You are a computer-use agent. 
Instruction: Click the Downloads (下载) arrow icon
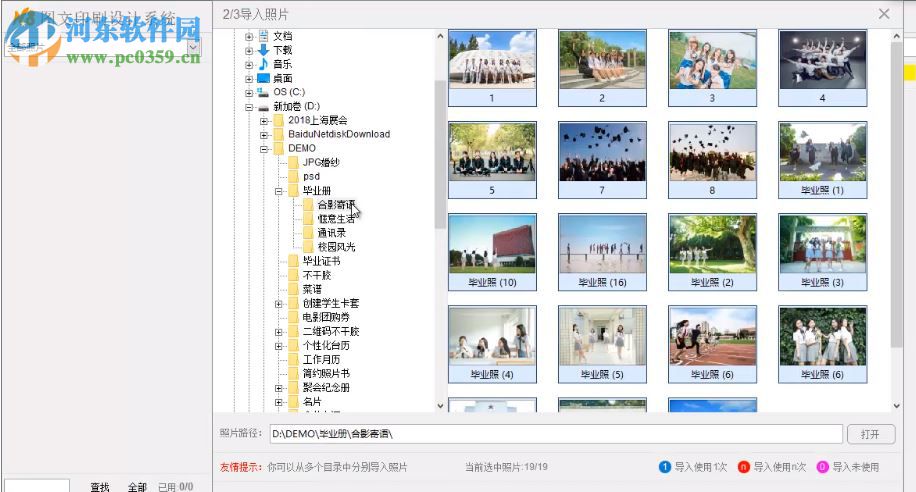coord(263,50)
